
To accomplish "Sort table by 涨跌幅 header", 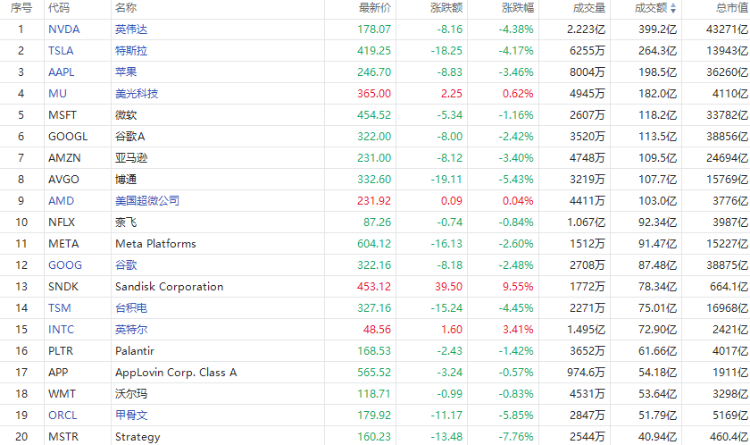I will pos(518,8).
